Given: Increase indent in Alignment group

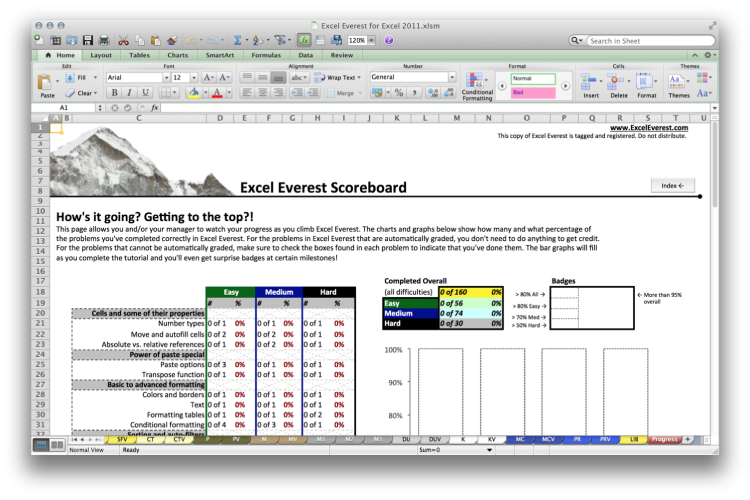Looking at the screenshot, I should click(312, 93).
